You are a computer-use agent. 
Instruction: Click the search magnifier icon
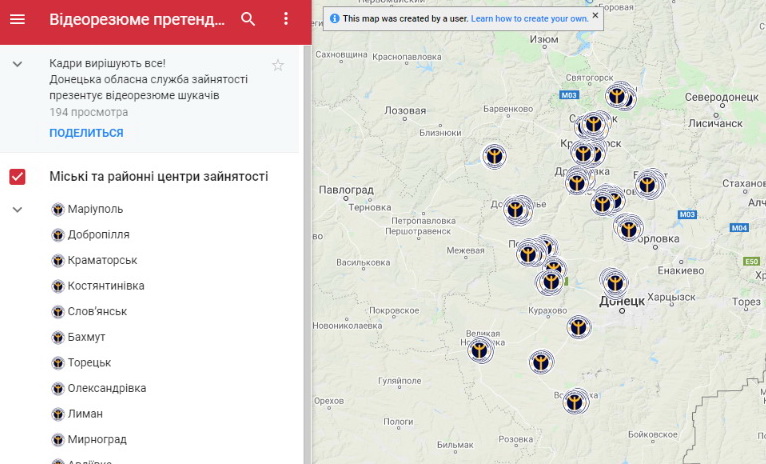click(248, 19)
